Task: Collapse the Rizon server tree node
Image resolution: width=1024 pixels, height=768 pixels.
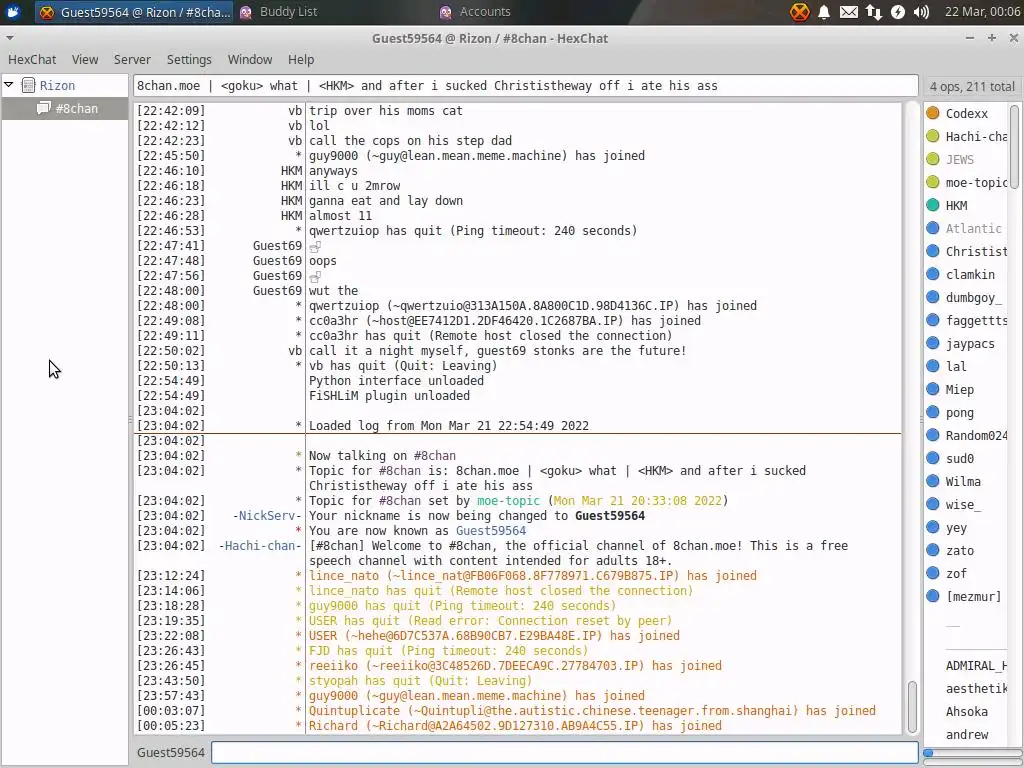Action: [x=9, y=85]
